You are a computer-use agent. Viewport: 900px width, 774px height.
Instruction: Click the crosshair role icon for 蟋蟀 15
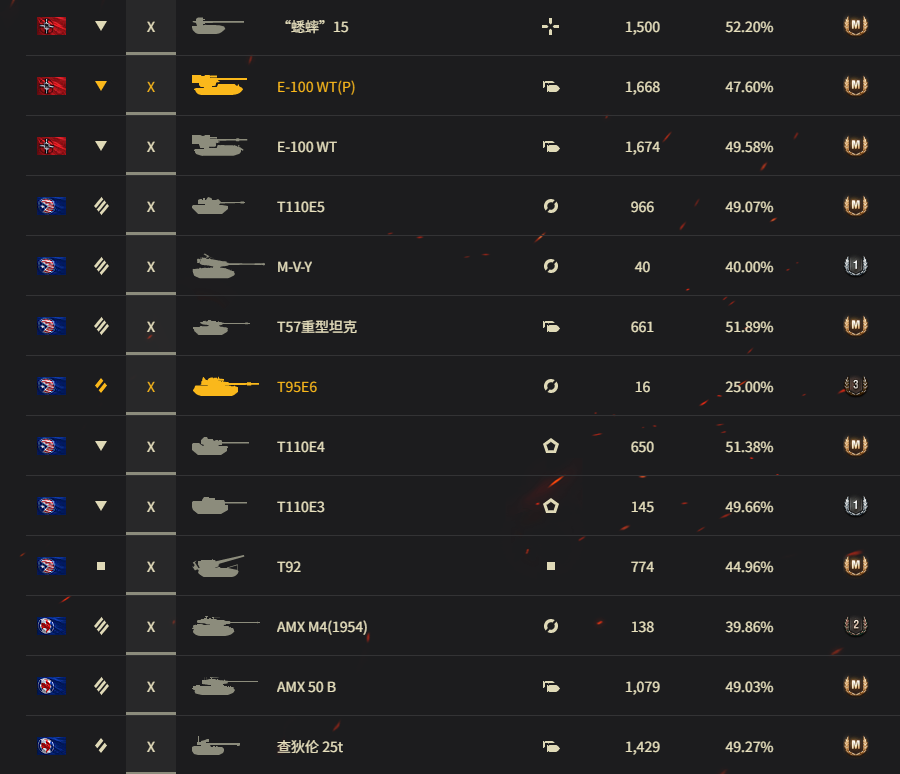[550, 26]
